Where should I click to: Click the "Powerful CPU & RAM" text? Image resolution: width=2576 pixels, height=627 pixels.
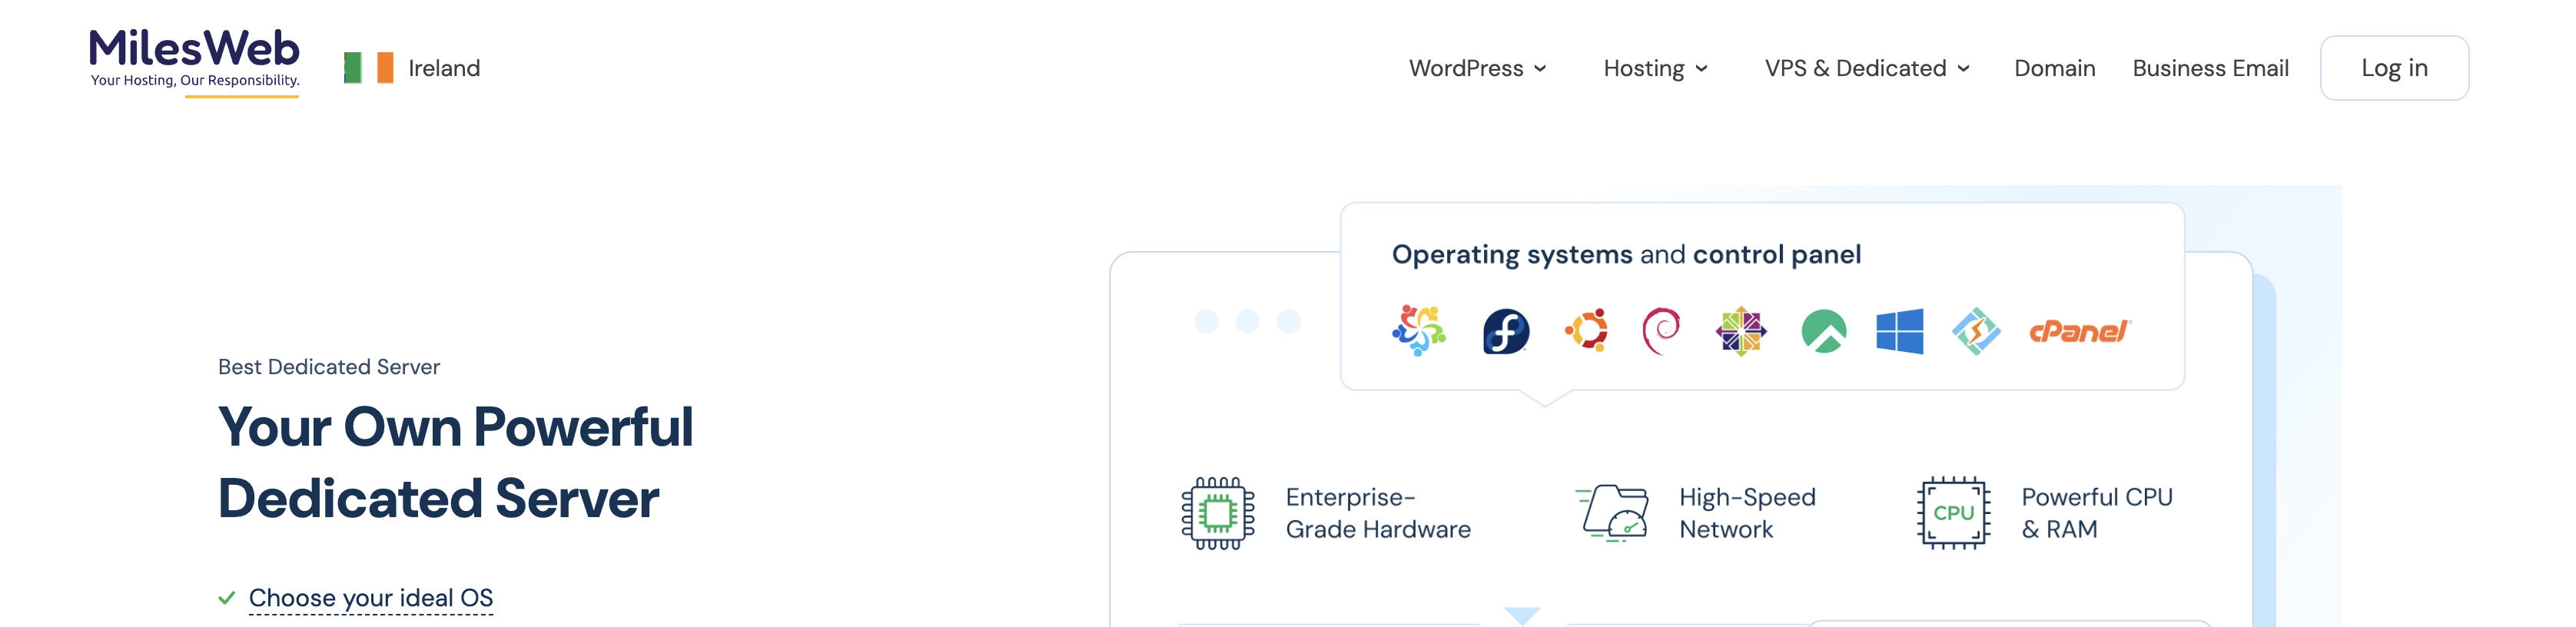[x=2097, y=513]
